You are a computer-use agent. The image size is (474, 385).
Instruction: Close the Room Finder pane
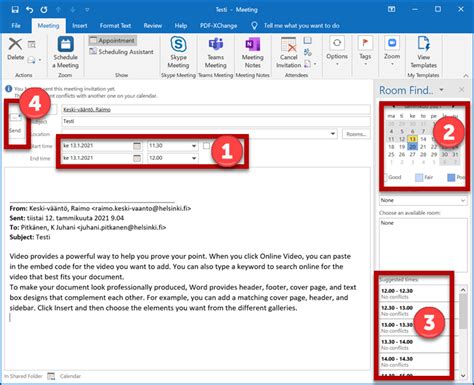pos(461,90)
